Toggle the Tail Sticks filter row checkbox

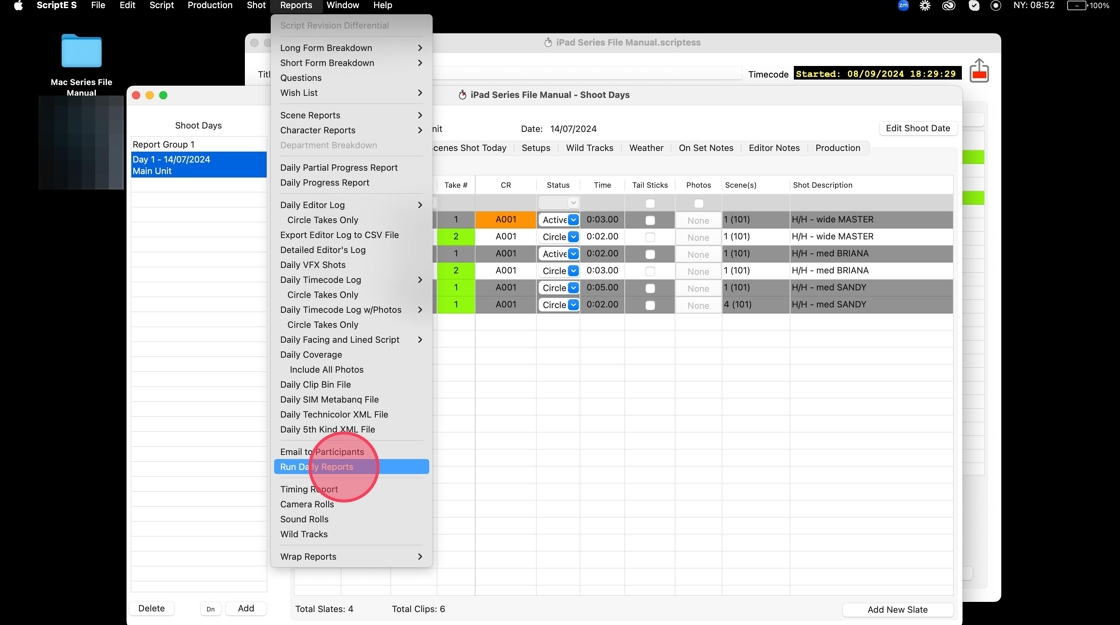[650, 204]
